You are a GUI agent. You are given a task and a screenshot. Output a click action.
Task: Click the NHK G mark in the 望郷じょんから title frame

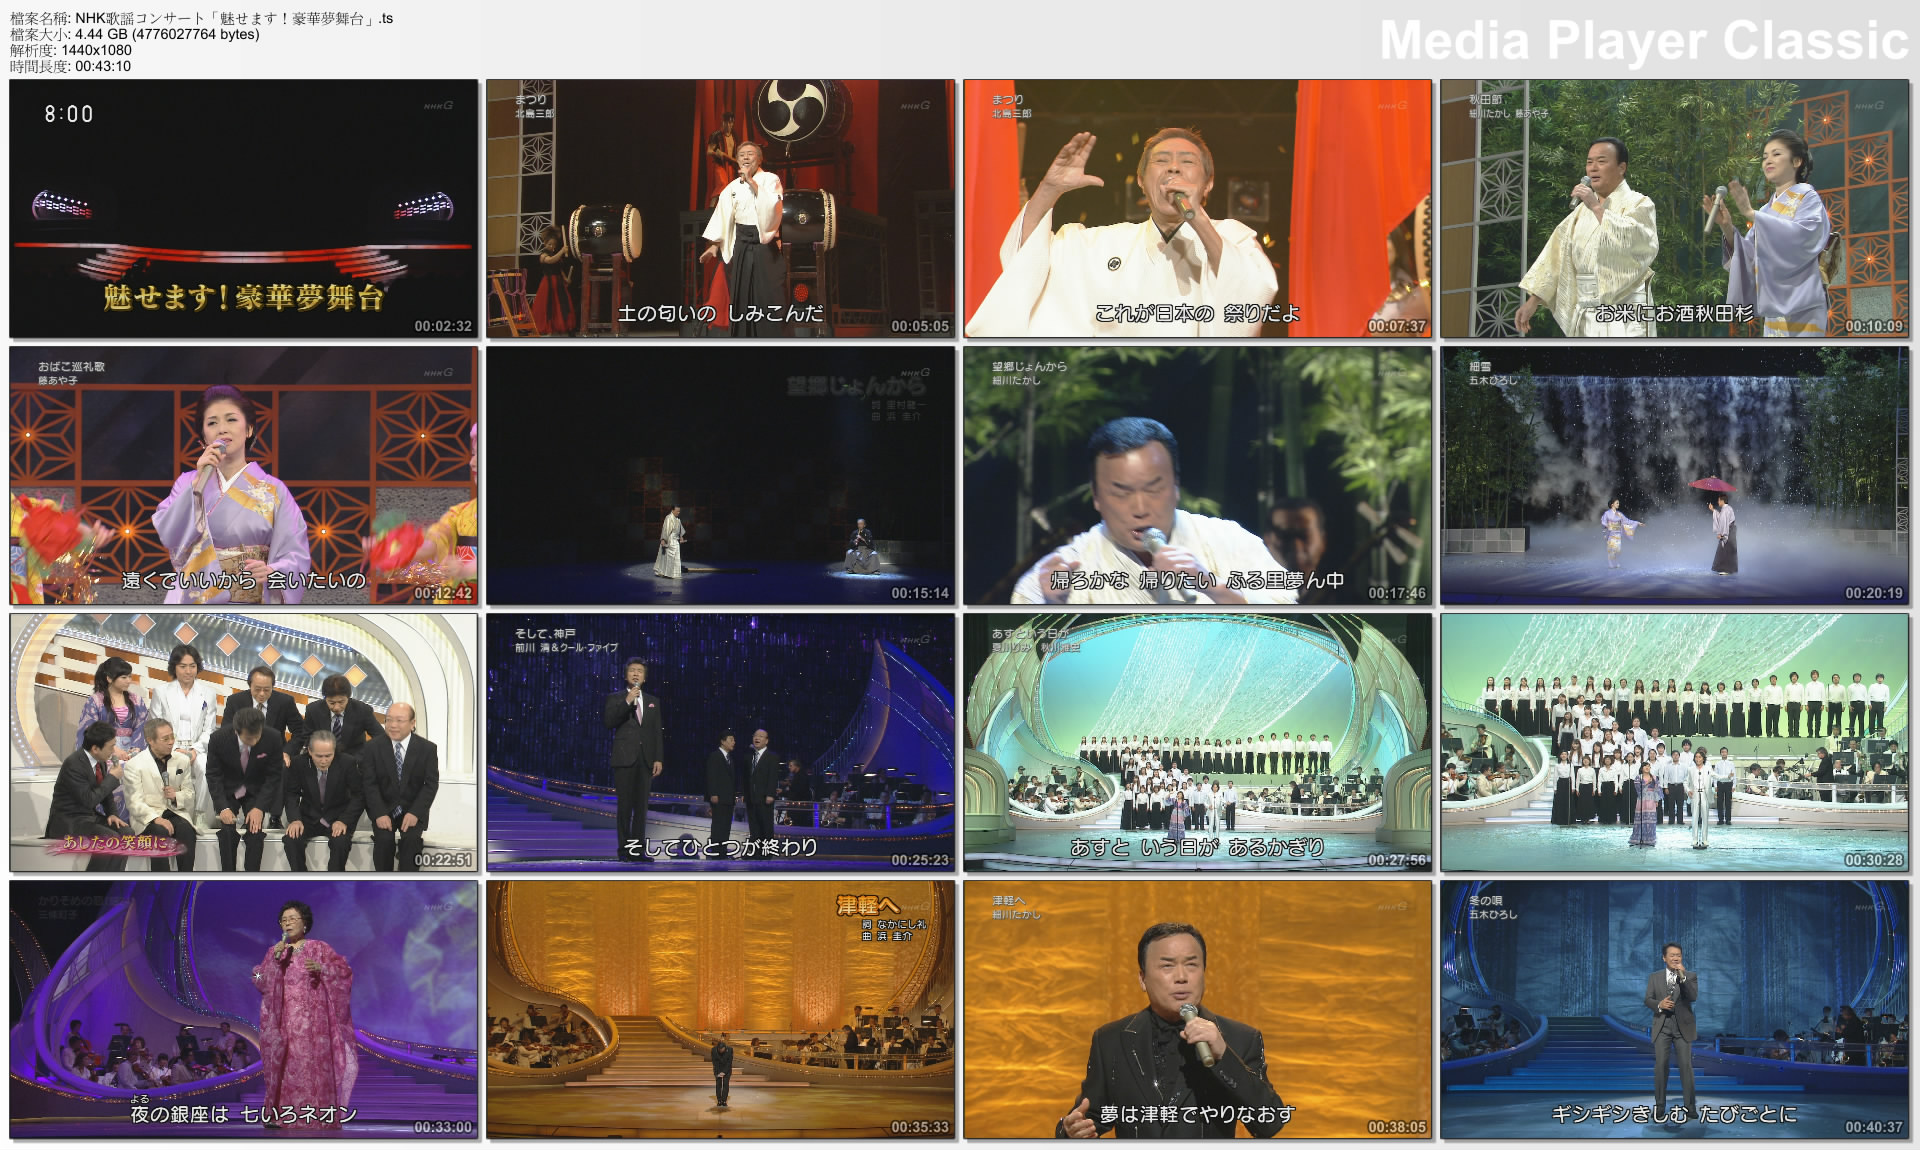(x=915, y=370)
